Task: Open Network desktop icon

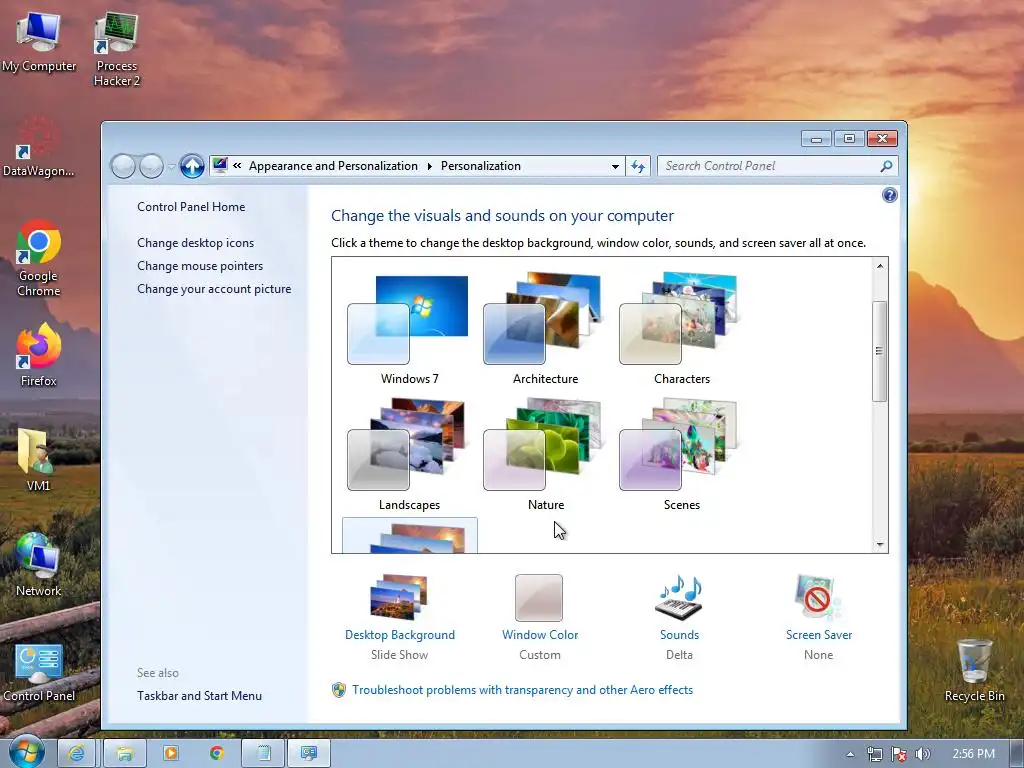Action: 39,565
